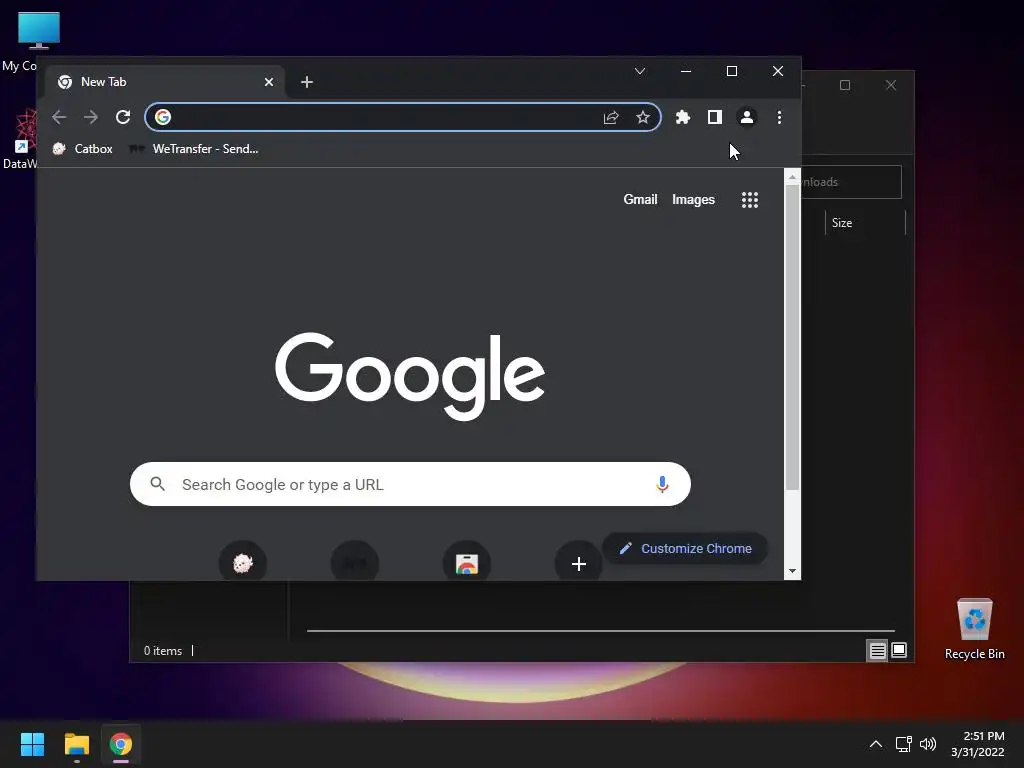Click the Chrome forward arrow button
The image size is (1024, 768).
91,117
